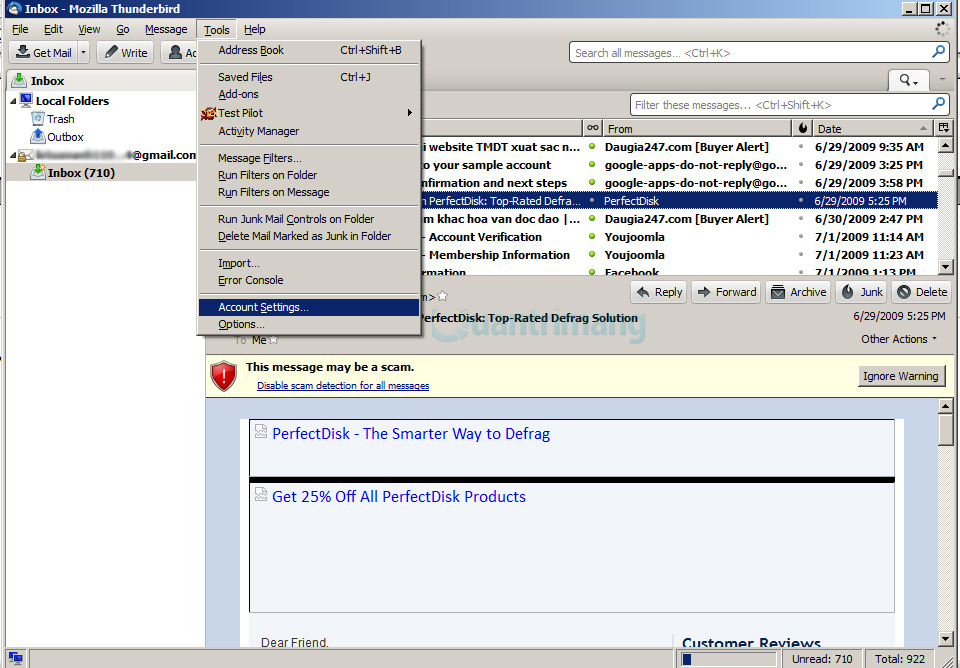Open Activity Manager
The width and height of the screenshot is (960, 668).
(x=309, y=131)
